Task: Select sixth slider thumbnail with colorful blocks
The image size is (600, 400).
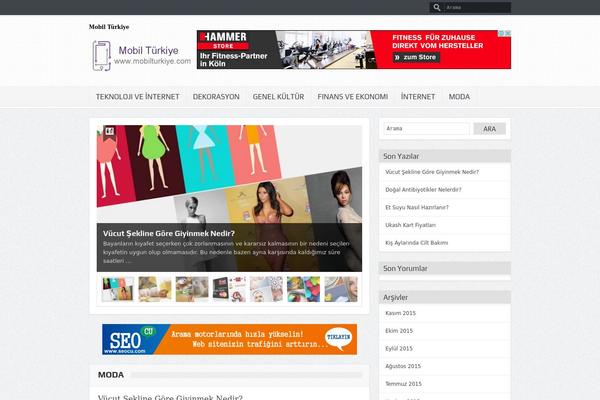Action: click(x=303, y=289)
